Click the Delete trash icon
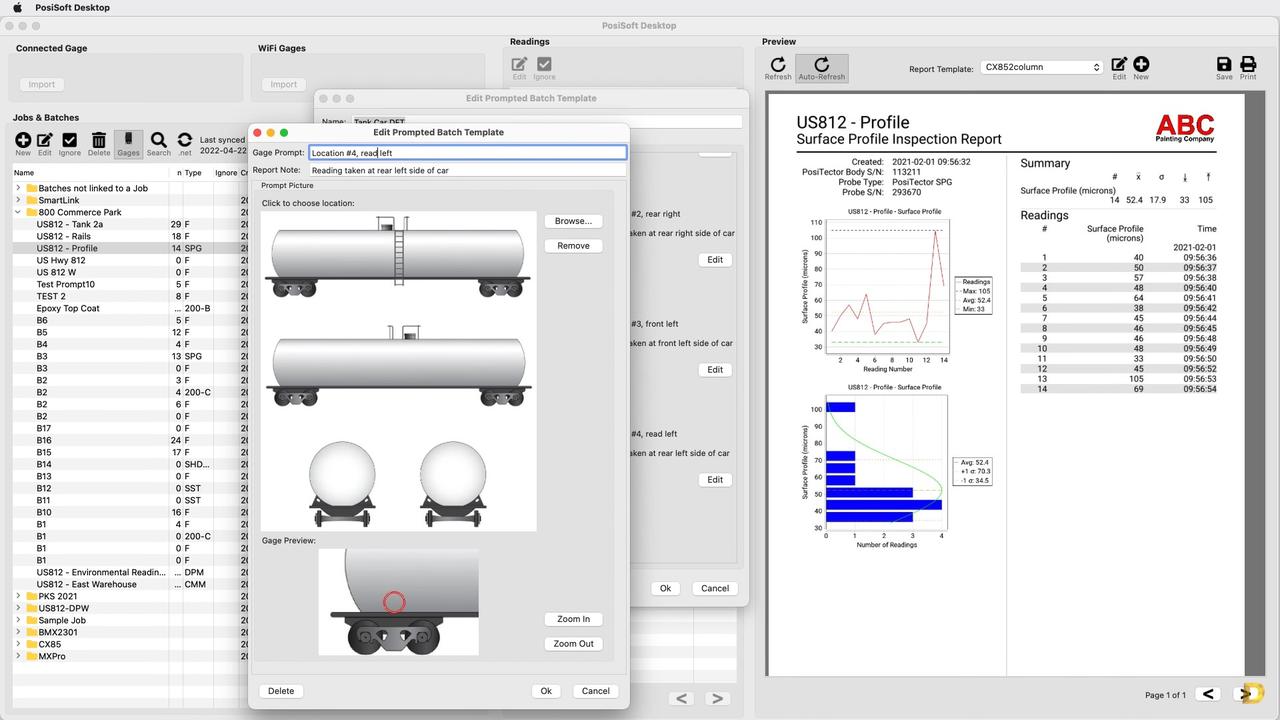The width and height of the screenshot is (1280, 720). (98, 141)
